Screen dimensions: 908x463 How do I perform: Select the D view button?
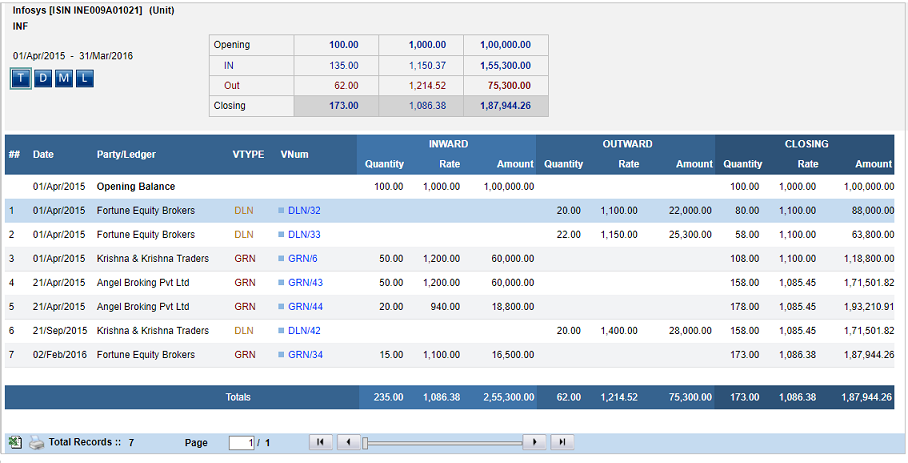click(x=43, y=78)
